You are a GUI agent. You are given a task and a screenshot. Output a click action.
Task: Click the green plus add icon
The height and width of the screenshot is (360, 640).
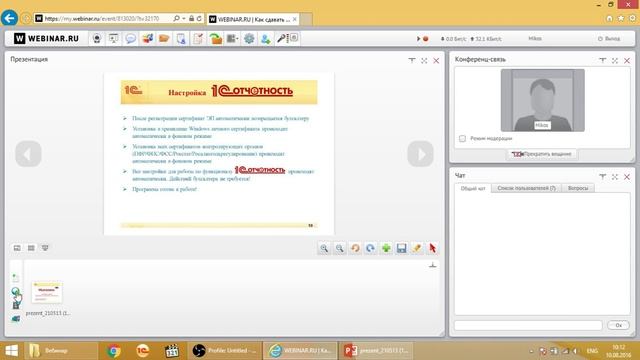pos(386,248)
